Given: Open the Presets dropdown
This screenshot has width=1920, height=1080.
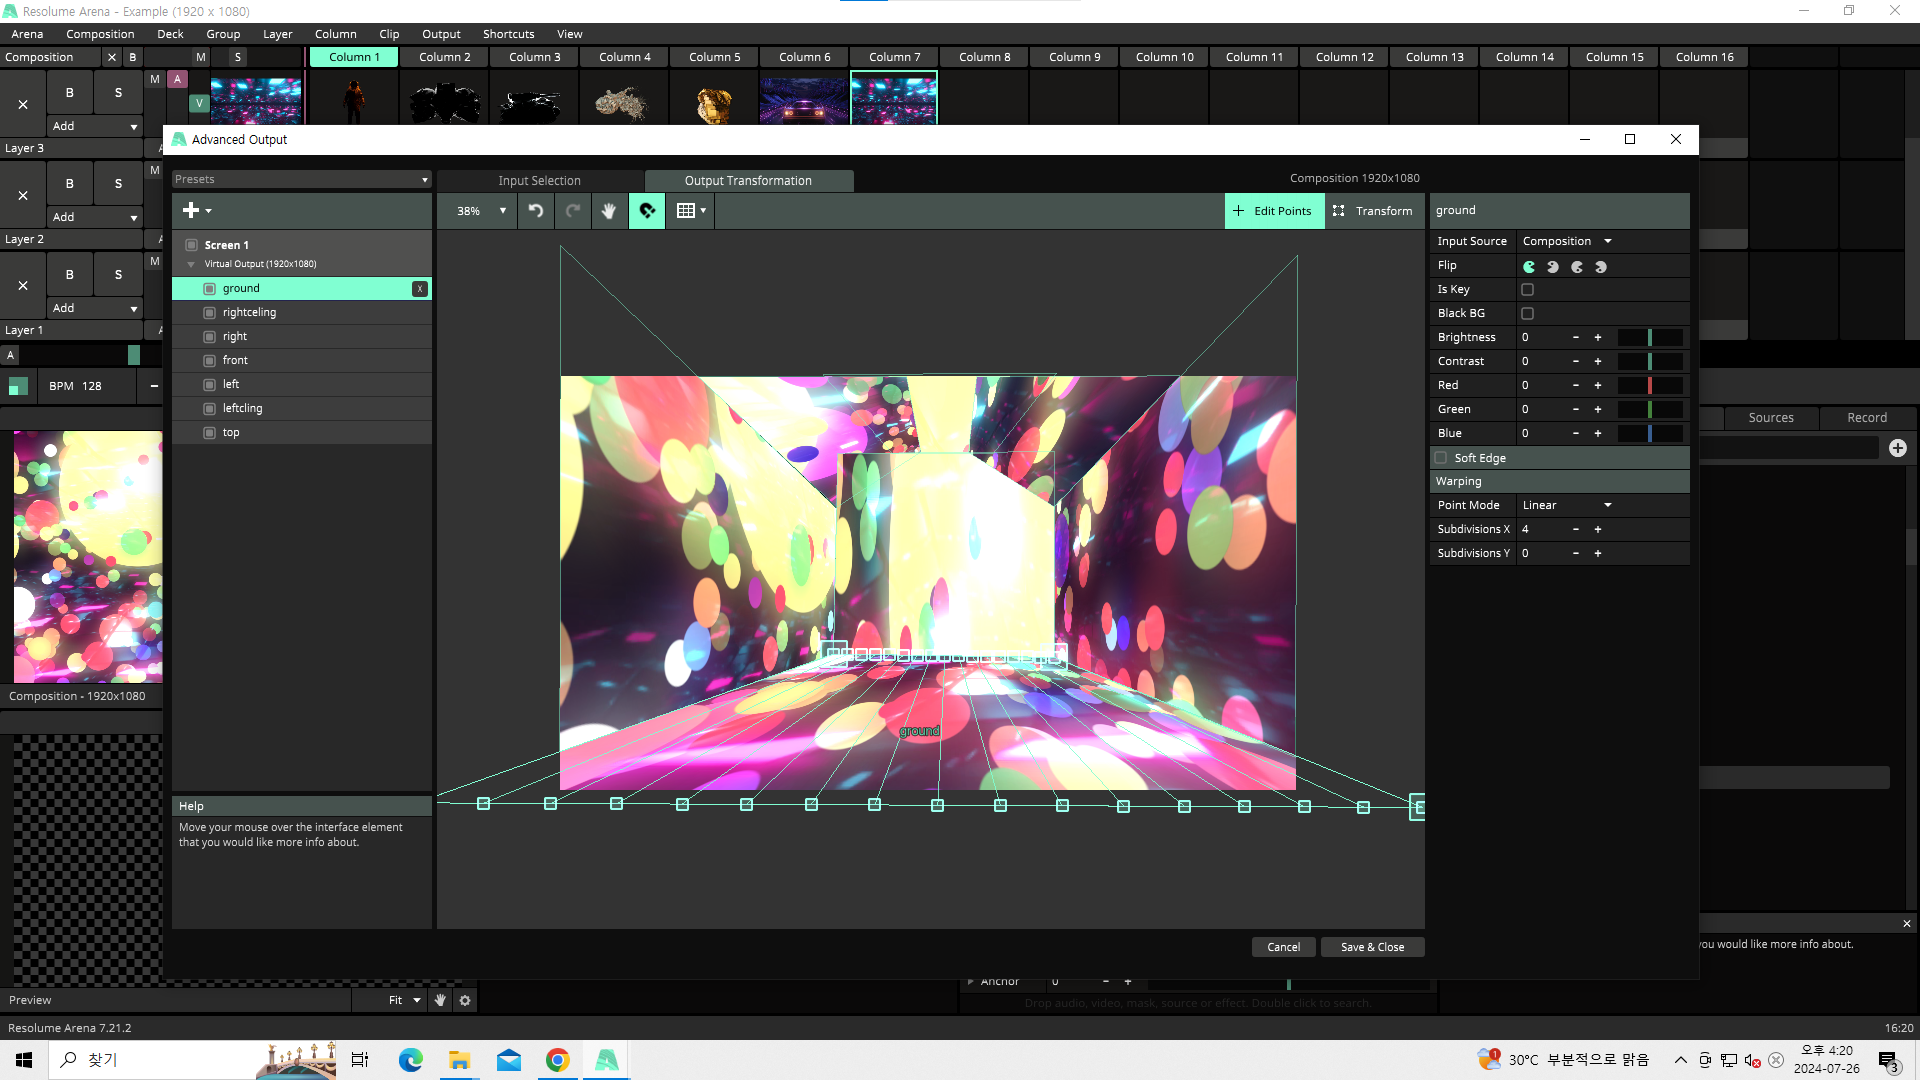Looking at the screenshot, I should 301,180.
